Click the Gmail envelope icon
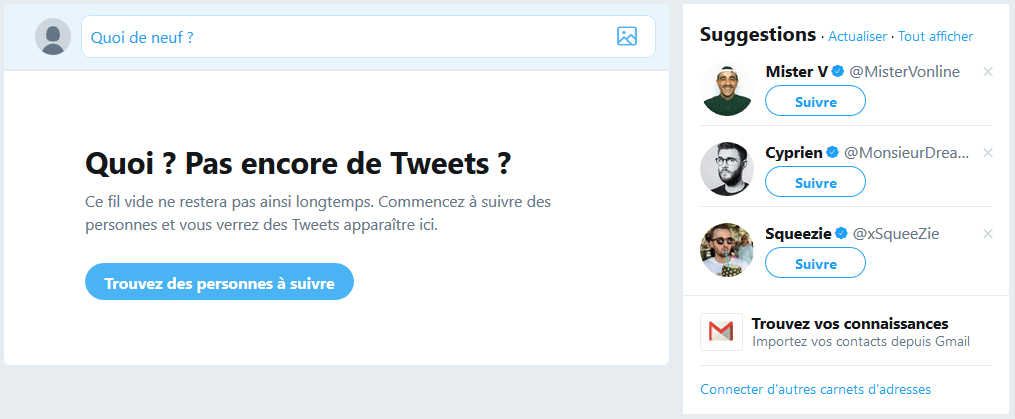This screenshot has height=419, width=1015. (721, 332)
